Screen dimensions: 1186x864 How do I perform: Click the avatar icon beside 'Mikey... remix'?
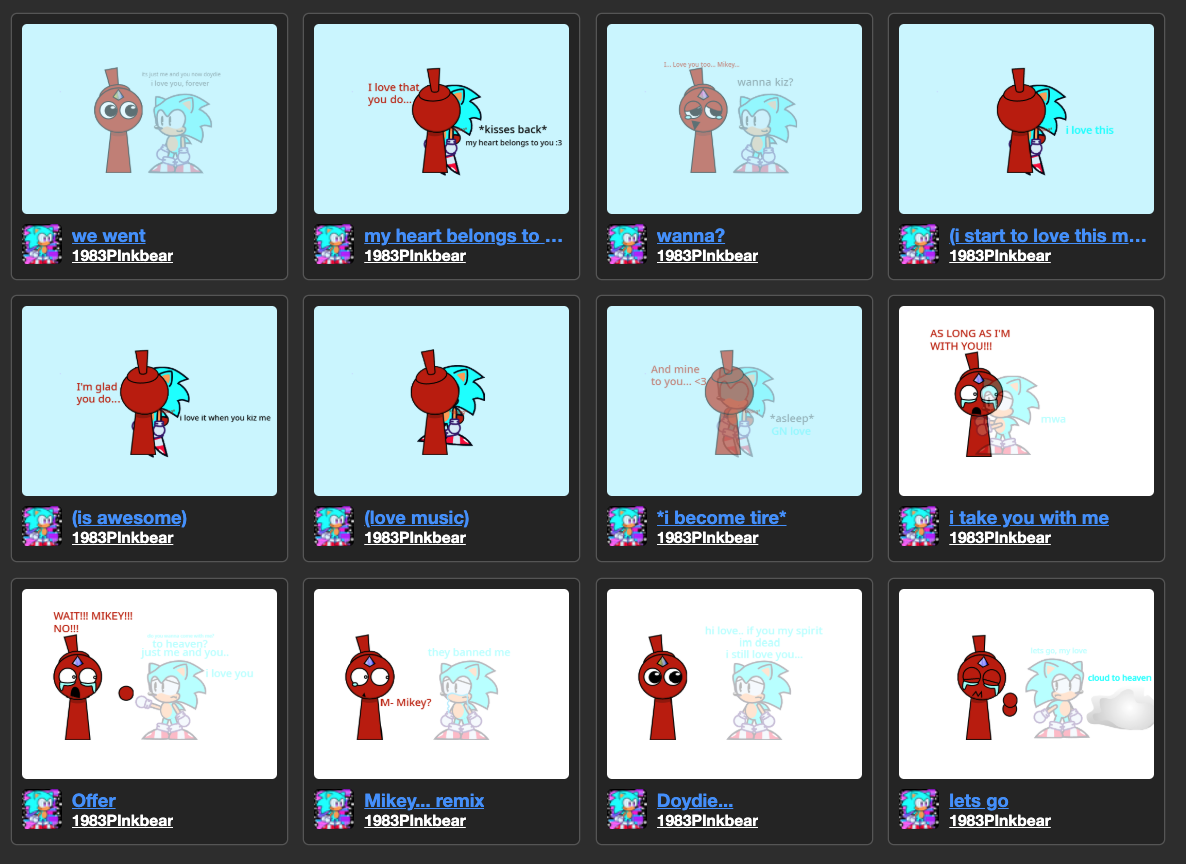(334, 810)
